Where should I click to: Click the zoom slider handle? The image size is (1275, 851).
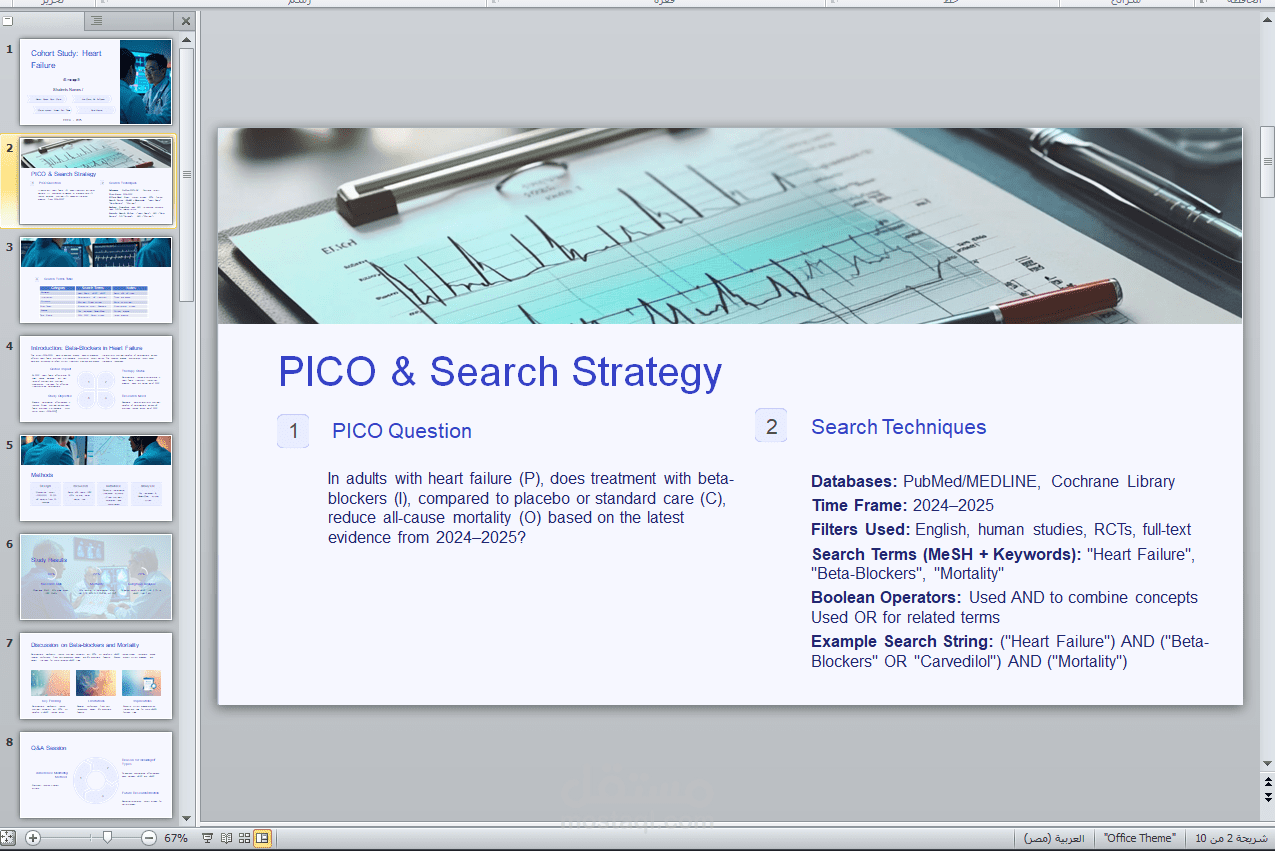click(107, 838)
